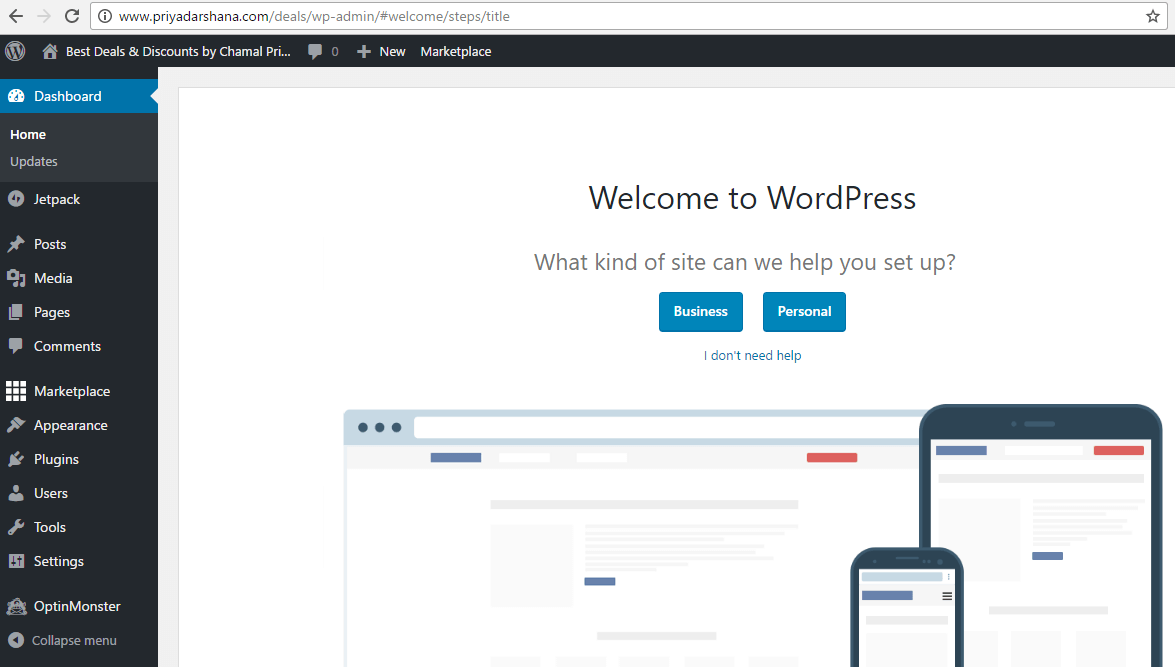Open the Dashboard menu item
This screenshot has height=667, width=1175.
pyautogui.click(x=79, y=96)
